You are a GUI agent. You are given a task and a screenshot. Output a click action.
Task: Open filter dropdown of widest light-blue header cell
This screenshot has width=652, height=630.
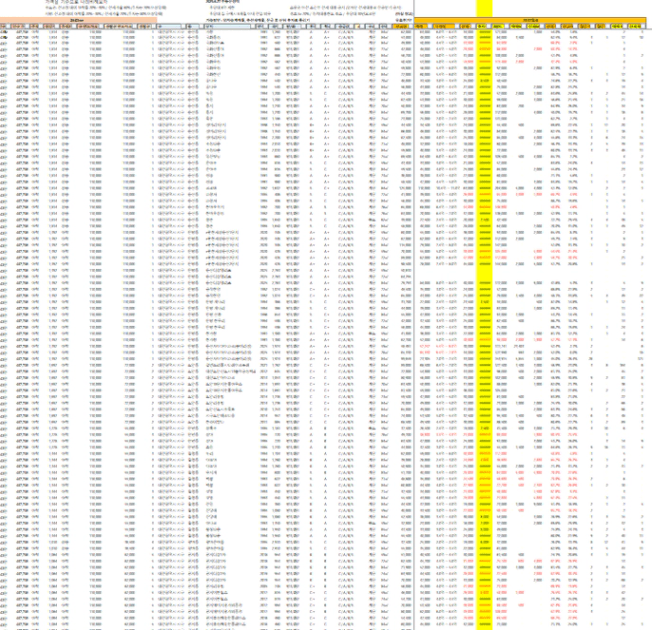tap(252, 26)
